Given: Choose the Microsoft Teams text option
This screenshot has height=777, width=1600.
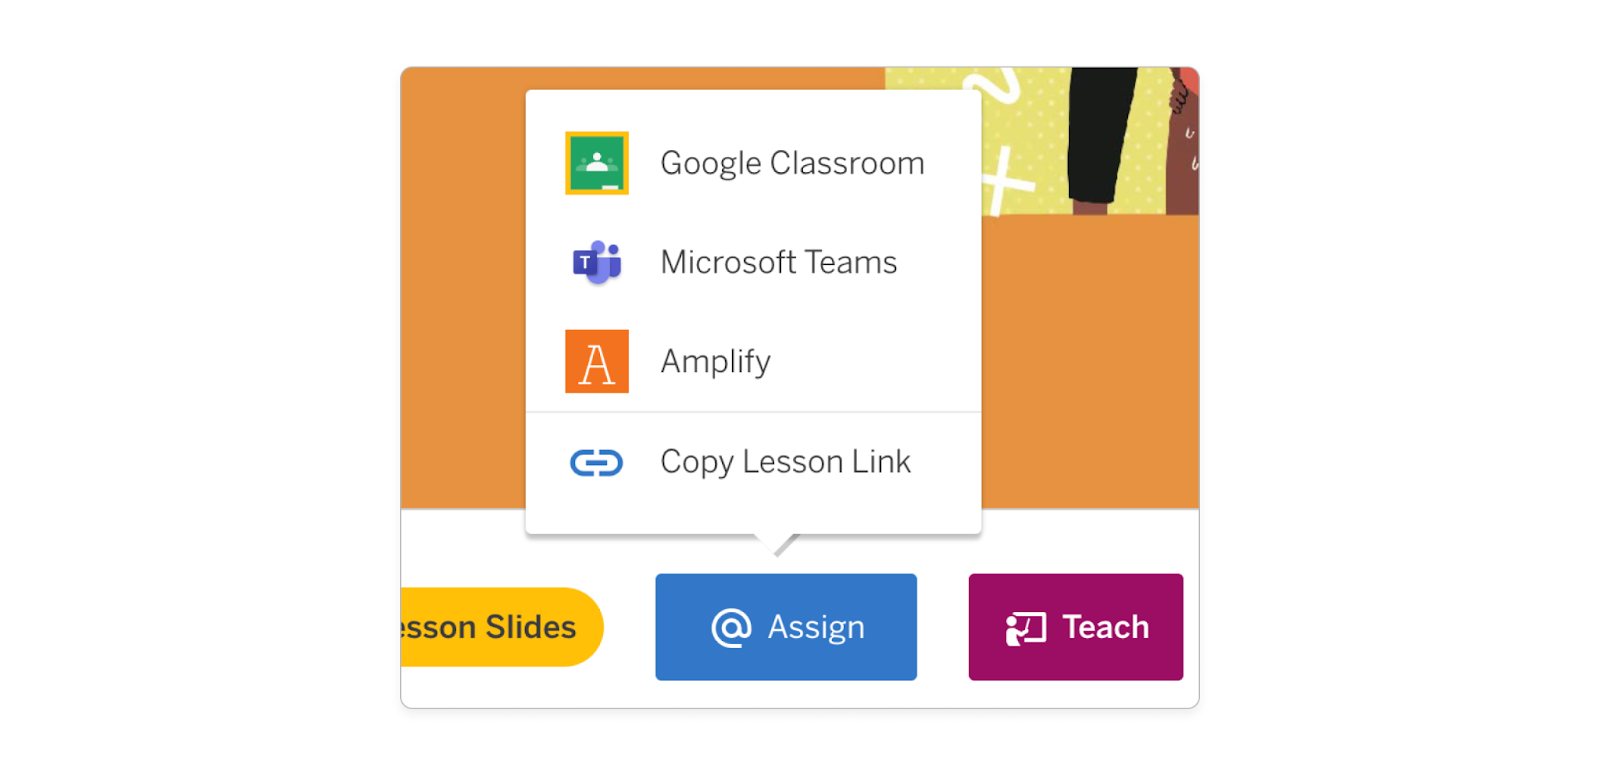Looking at the screenshot, I should pos(779,262).
